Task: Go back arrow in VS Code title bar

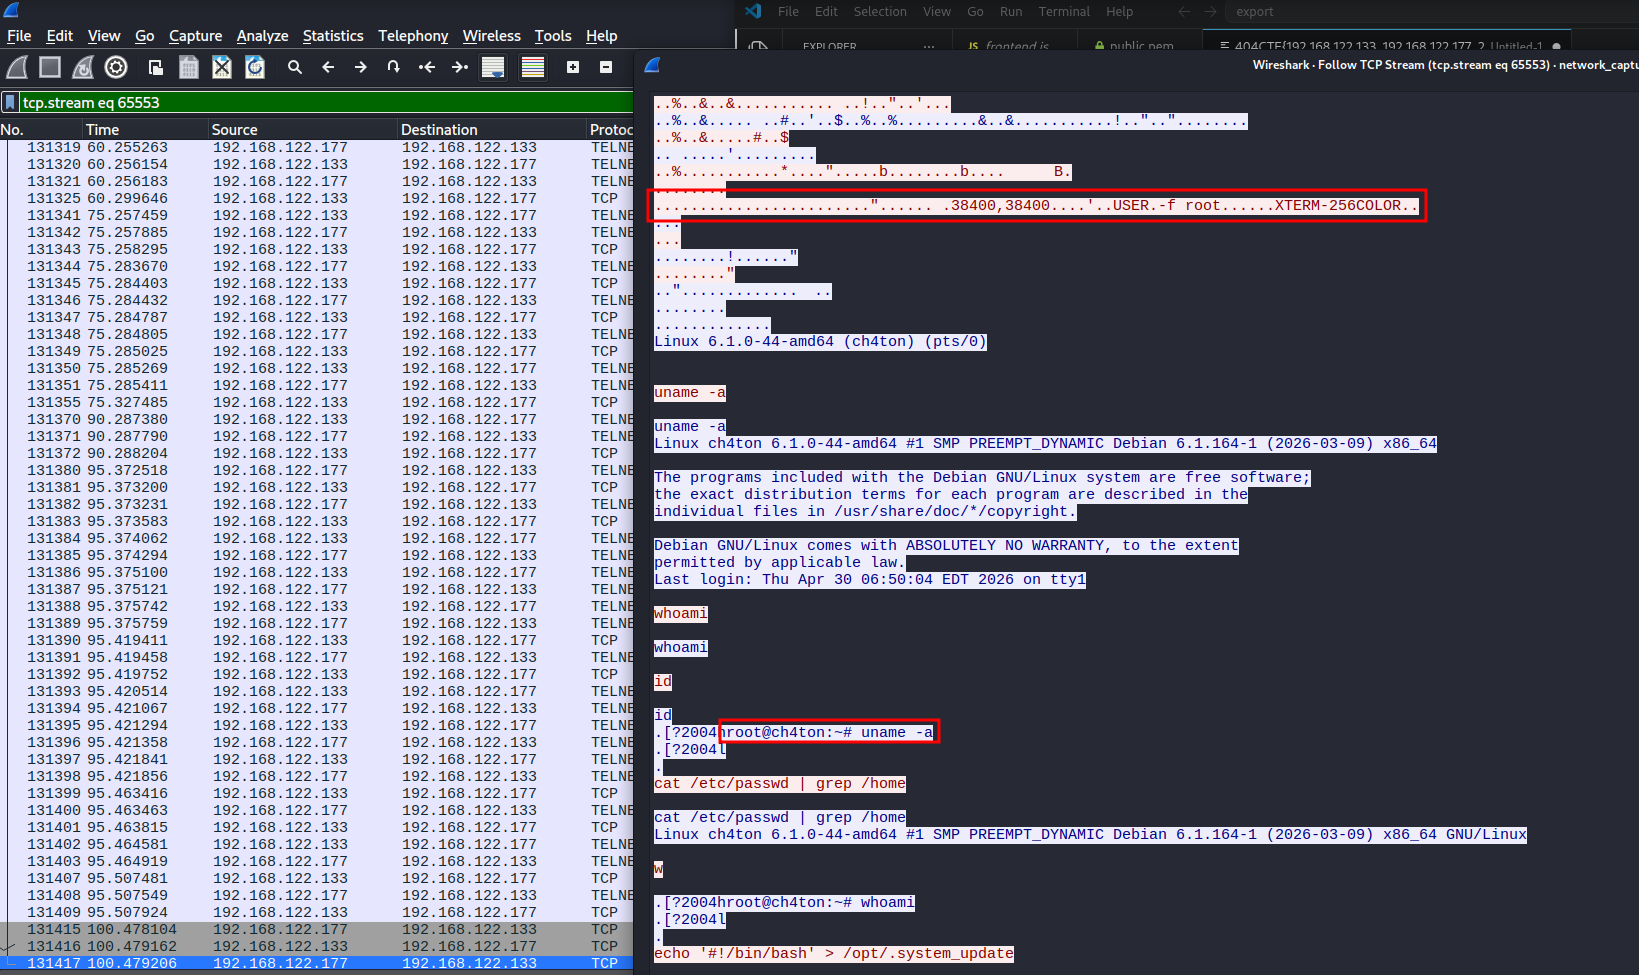Action: click(x=1184, y=12)
